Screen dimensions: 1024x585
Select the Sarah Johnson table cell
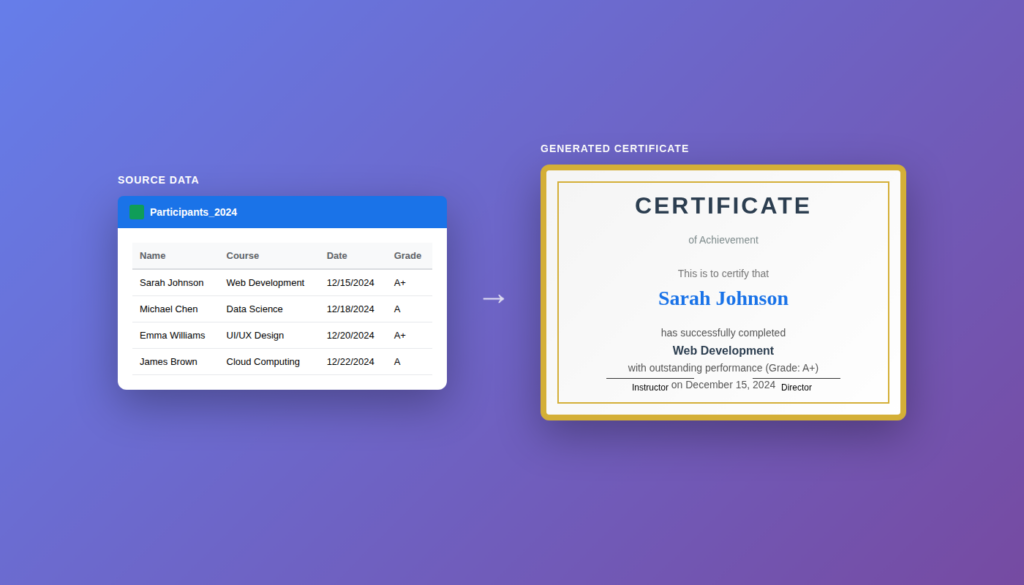(x=171, y=283)
